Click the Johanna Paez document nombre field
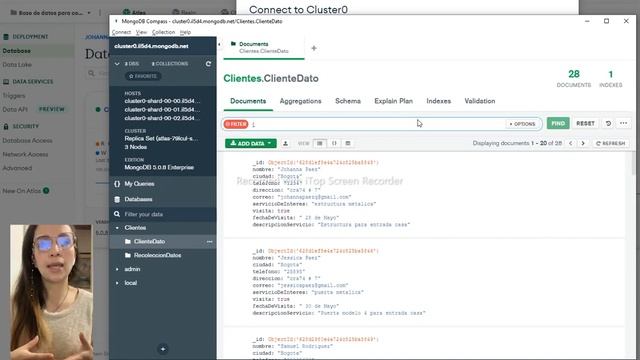640x360 pixels. click(x=287, y=169)
